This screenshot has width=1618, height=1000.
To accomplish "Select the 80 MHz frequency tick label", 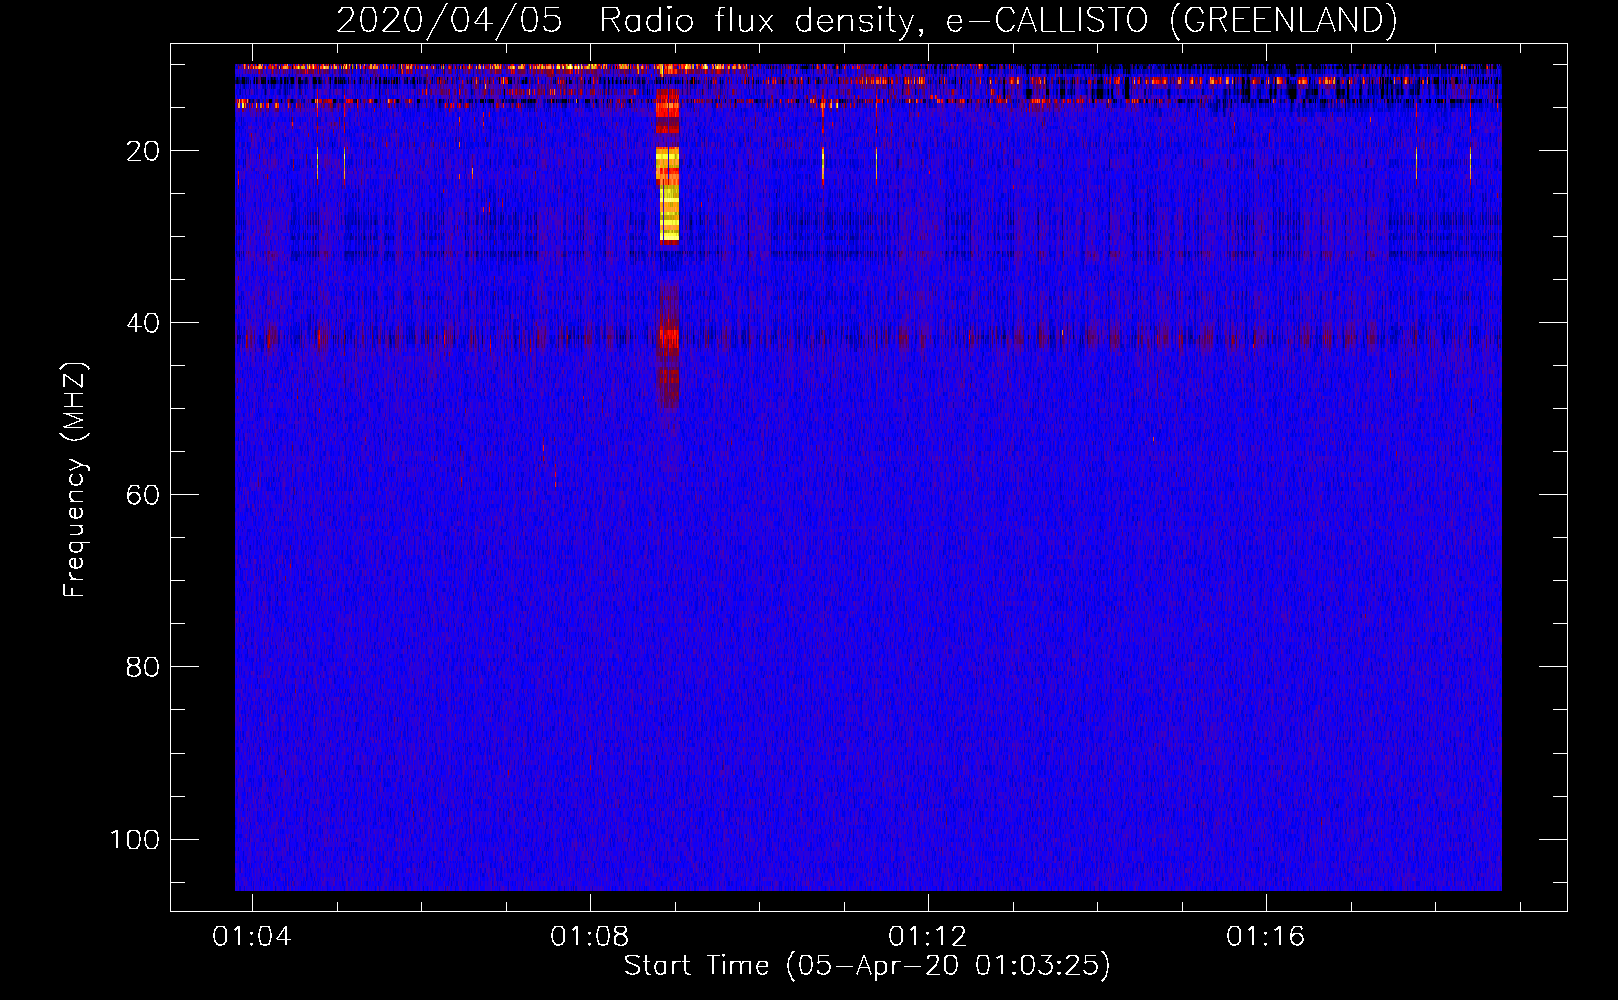I will point(144,667).
